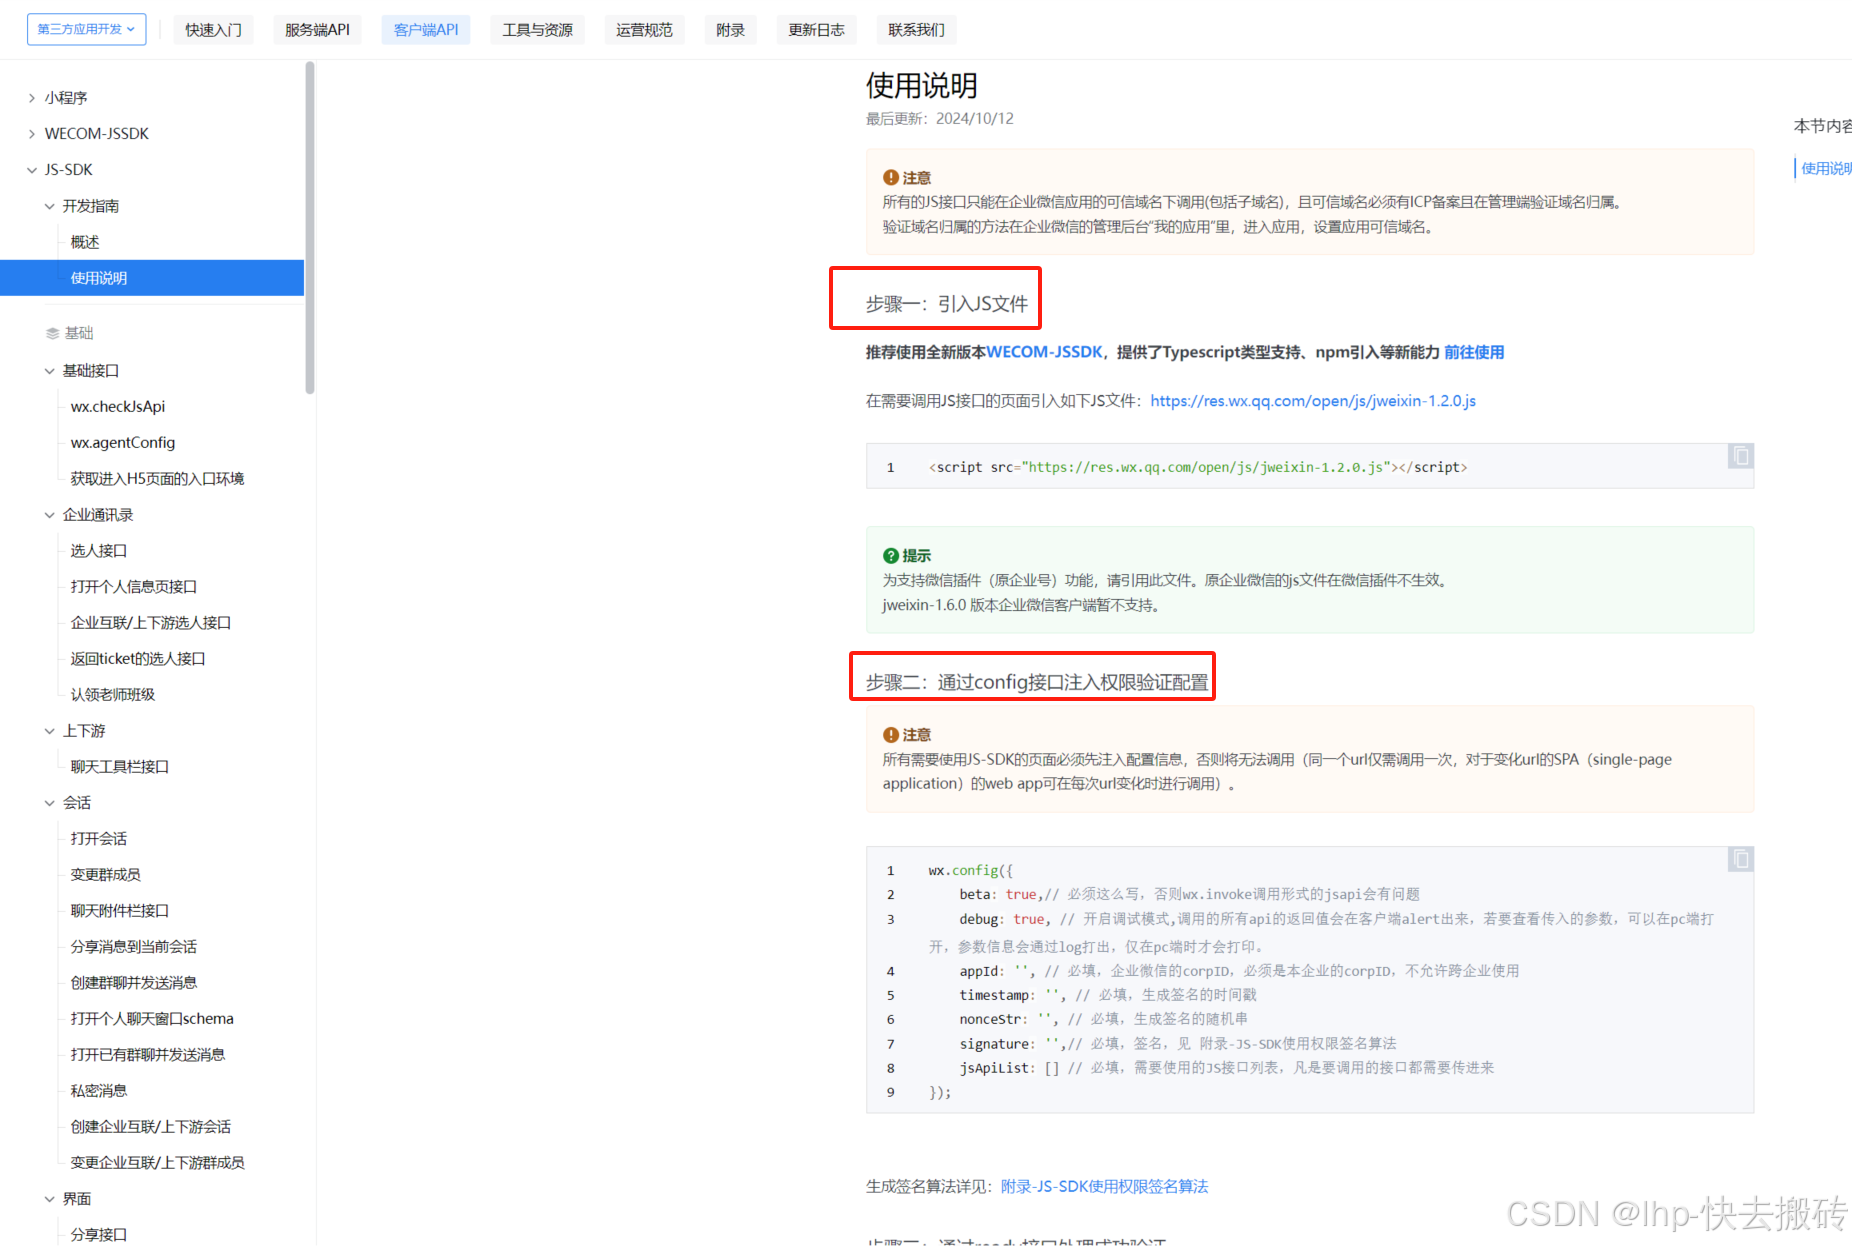Open 分享消息到当前会话 page
Image resolution: width=1852 pixels, height=1246 pixels.
[x=134, y=947]
